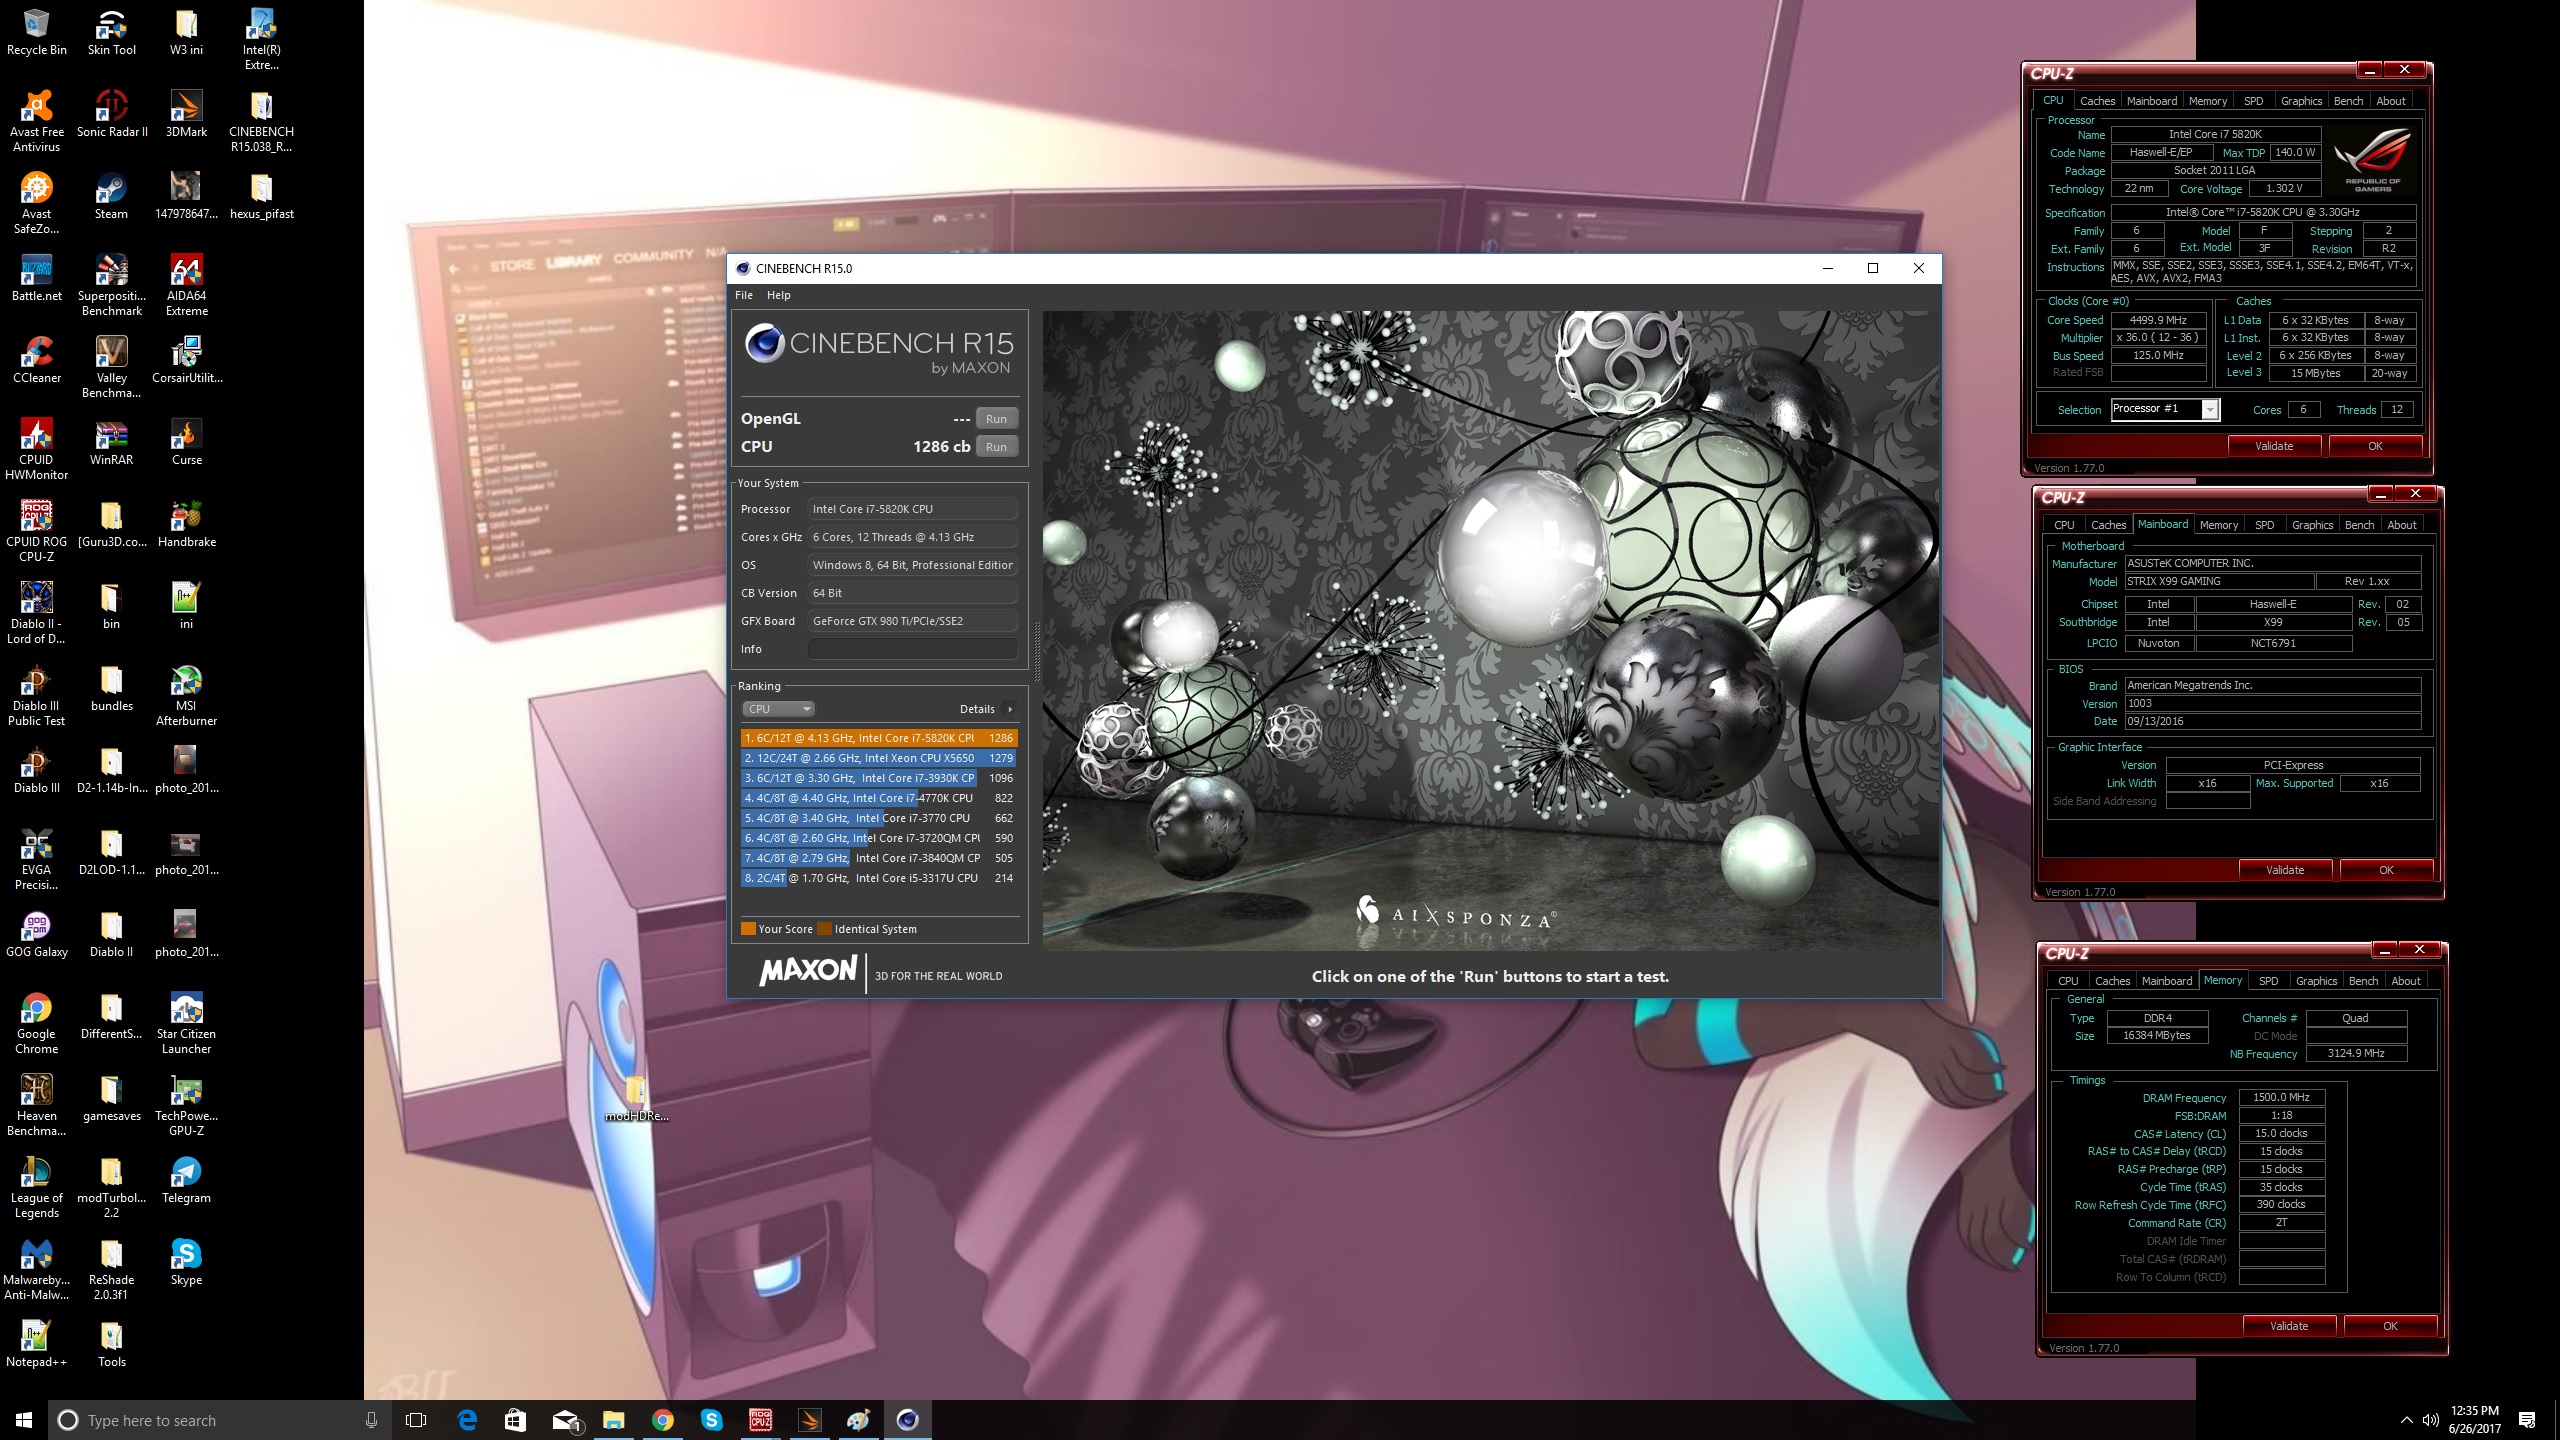This screenshot has height=1440, width=2560.
Task: Open the Notepad++ desktop icon
Action: 37,1344
